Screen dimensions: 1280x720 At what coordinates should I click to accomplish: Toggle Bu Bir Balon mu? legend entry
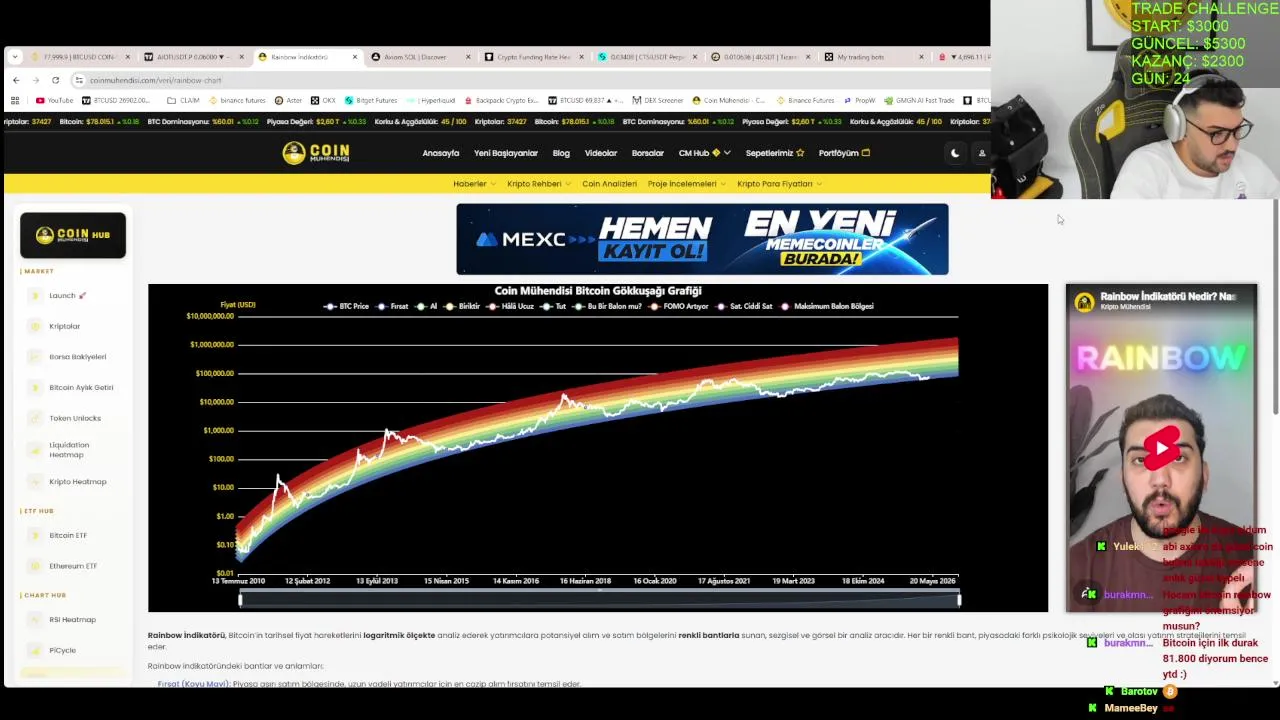(609, 306)
